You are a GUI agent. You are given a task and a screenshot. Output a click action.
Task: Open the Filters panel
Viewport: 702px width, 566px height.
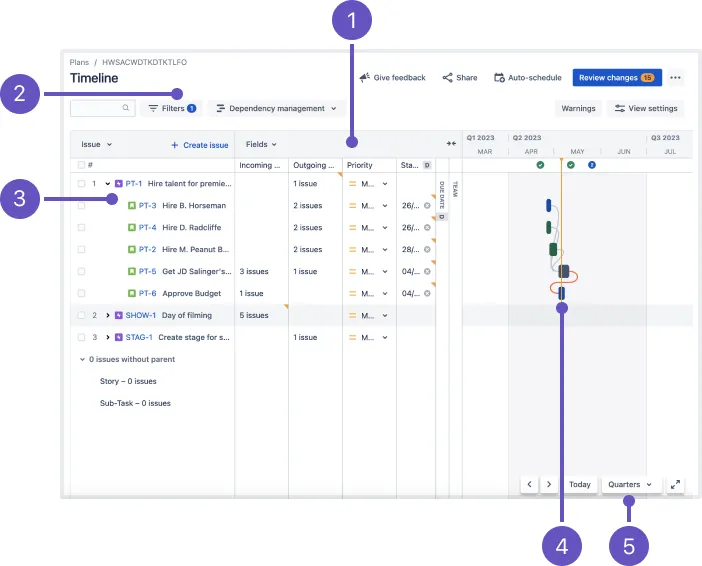tap(172, 108)
